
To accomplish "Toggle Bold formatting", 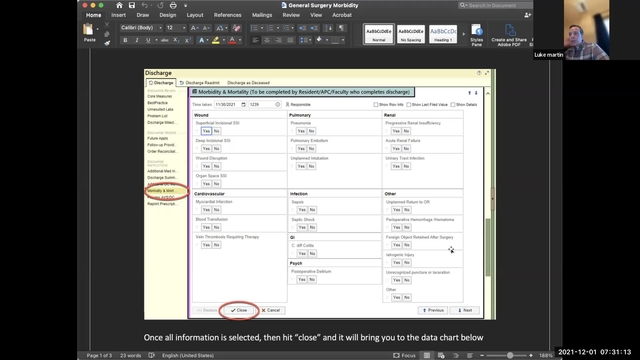I will (125, 40).
